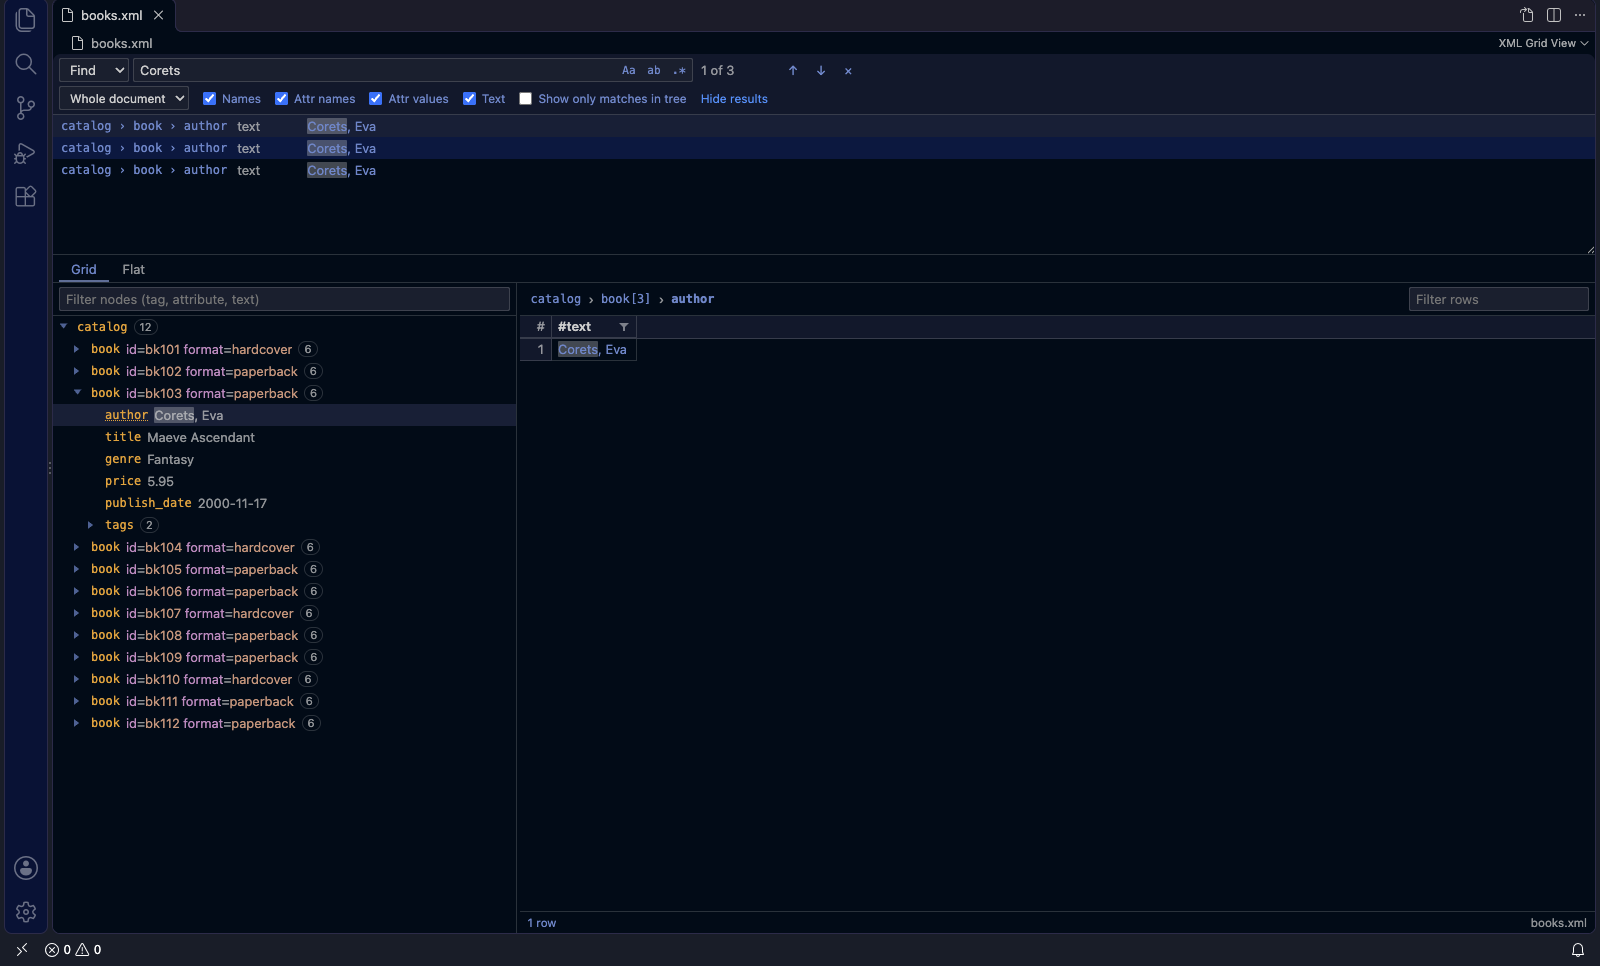Select the books.xml editor tab
The image size is (1600, 966).
coord(112,15)
